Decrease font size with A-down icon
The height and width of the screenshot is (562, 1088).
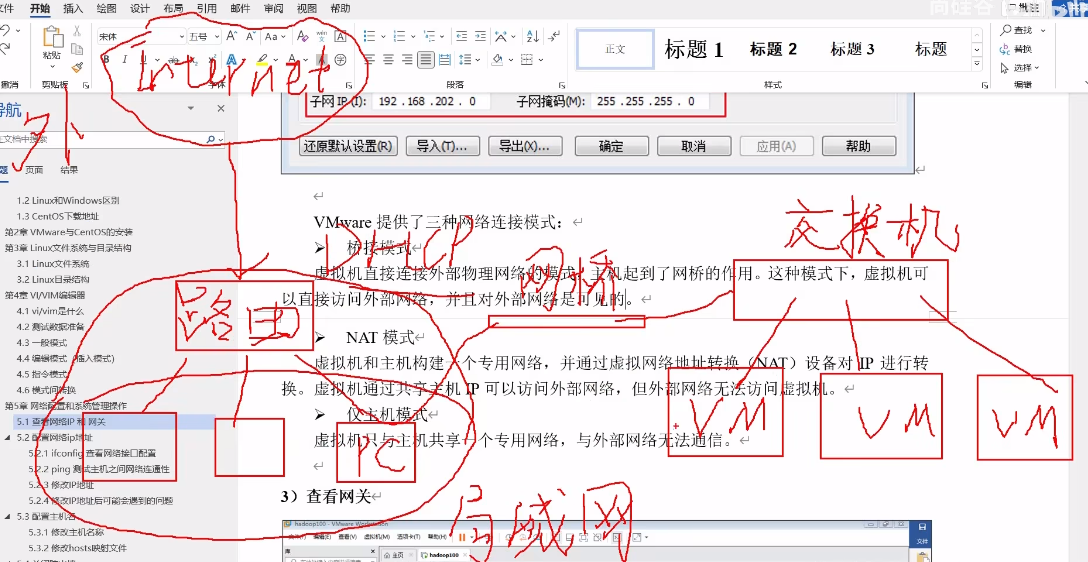click(x=250, y=36)
